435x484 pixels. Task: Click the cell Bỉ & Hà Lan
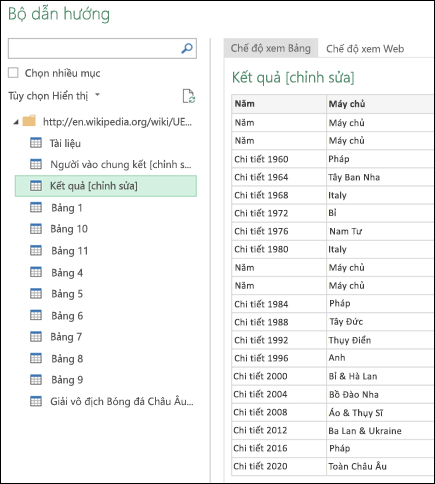pyautogui.click(x=380, y=376)
